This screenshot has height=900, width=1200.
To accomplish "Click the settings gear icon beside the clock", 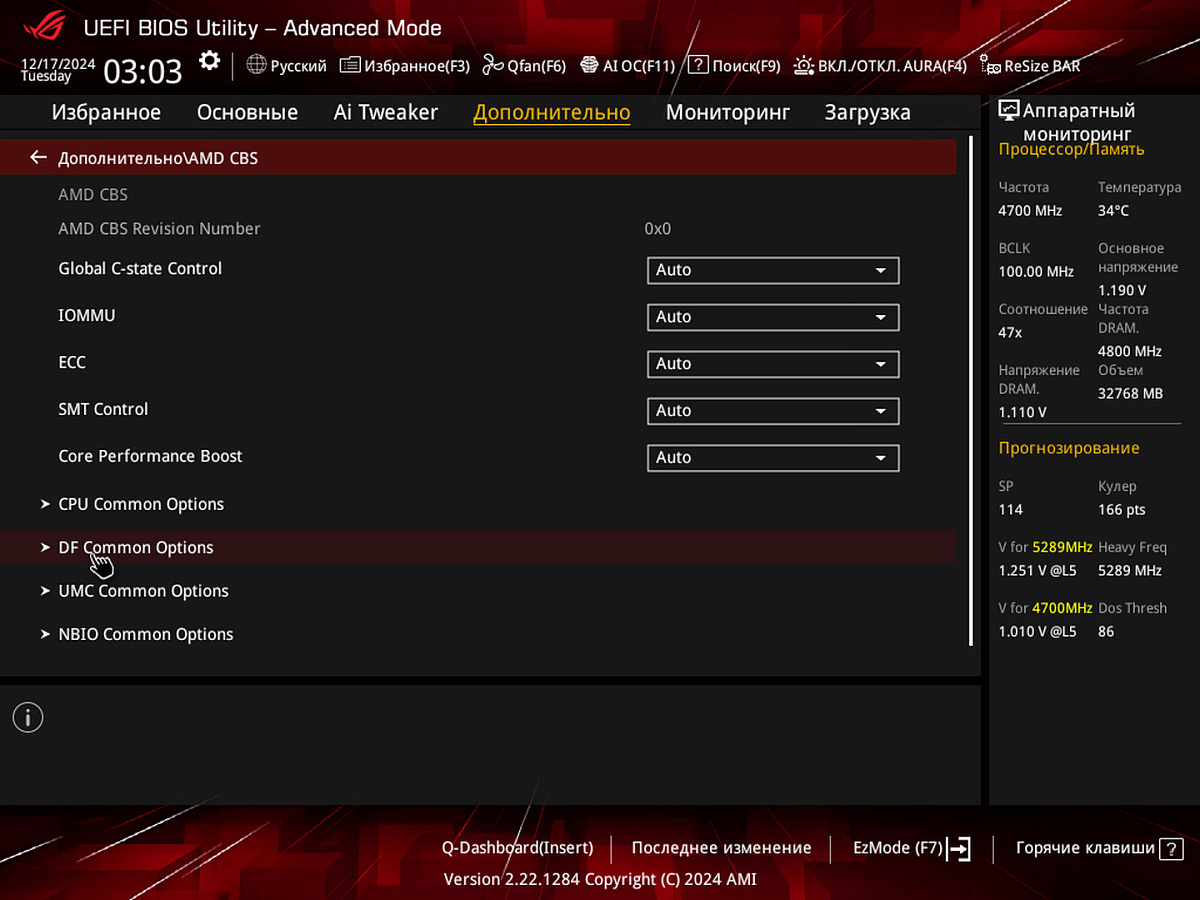I will 209,61.
